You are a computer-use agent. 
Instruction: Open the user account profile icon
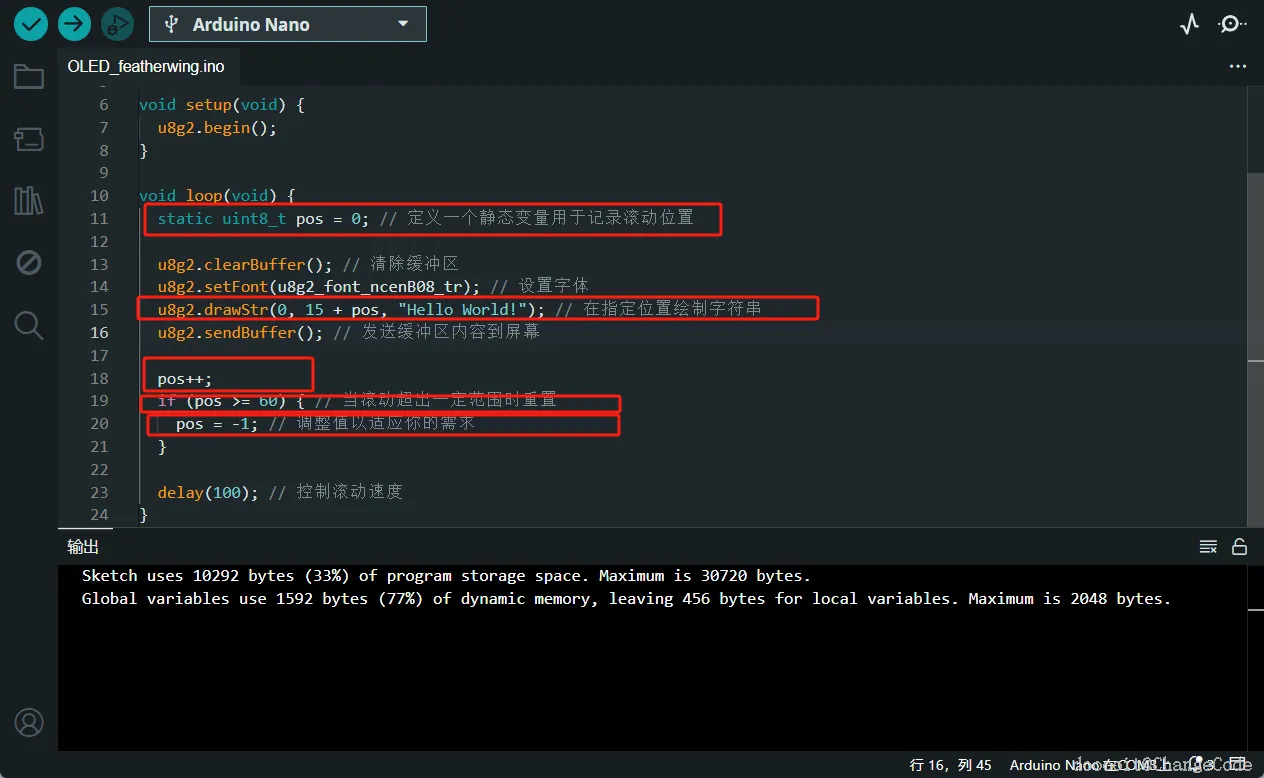point(29,722)
